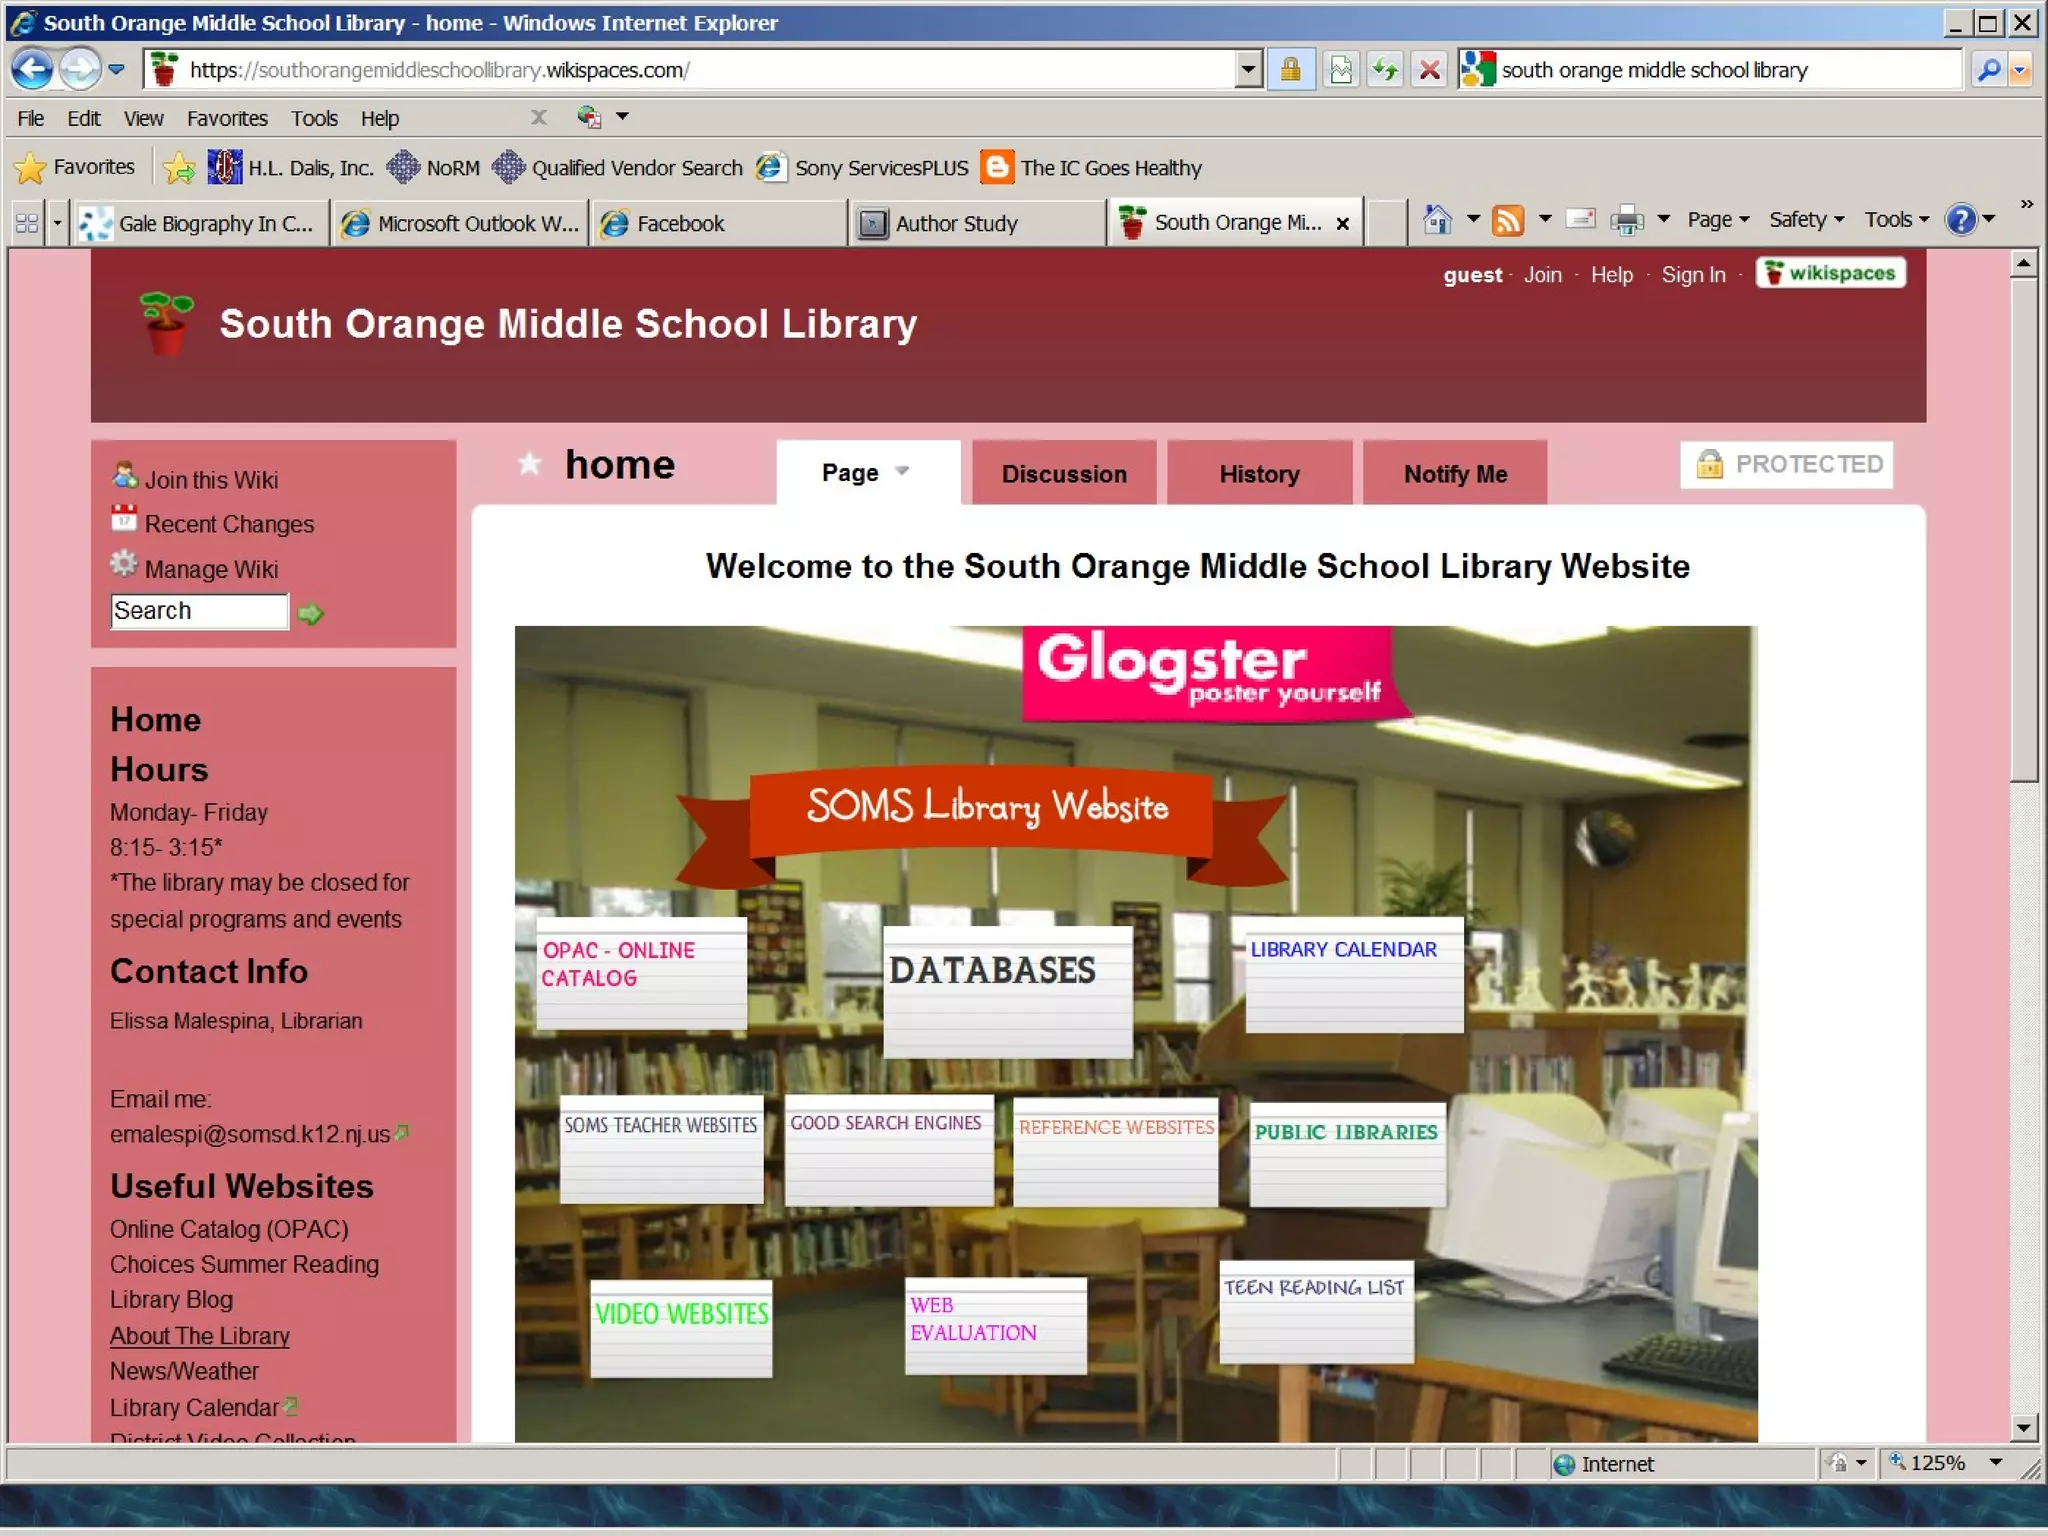Open the Quick Tabs grid button

(27, 223)
